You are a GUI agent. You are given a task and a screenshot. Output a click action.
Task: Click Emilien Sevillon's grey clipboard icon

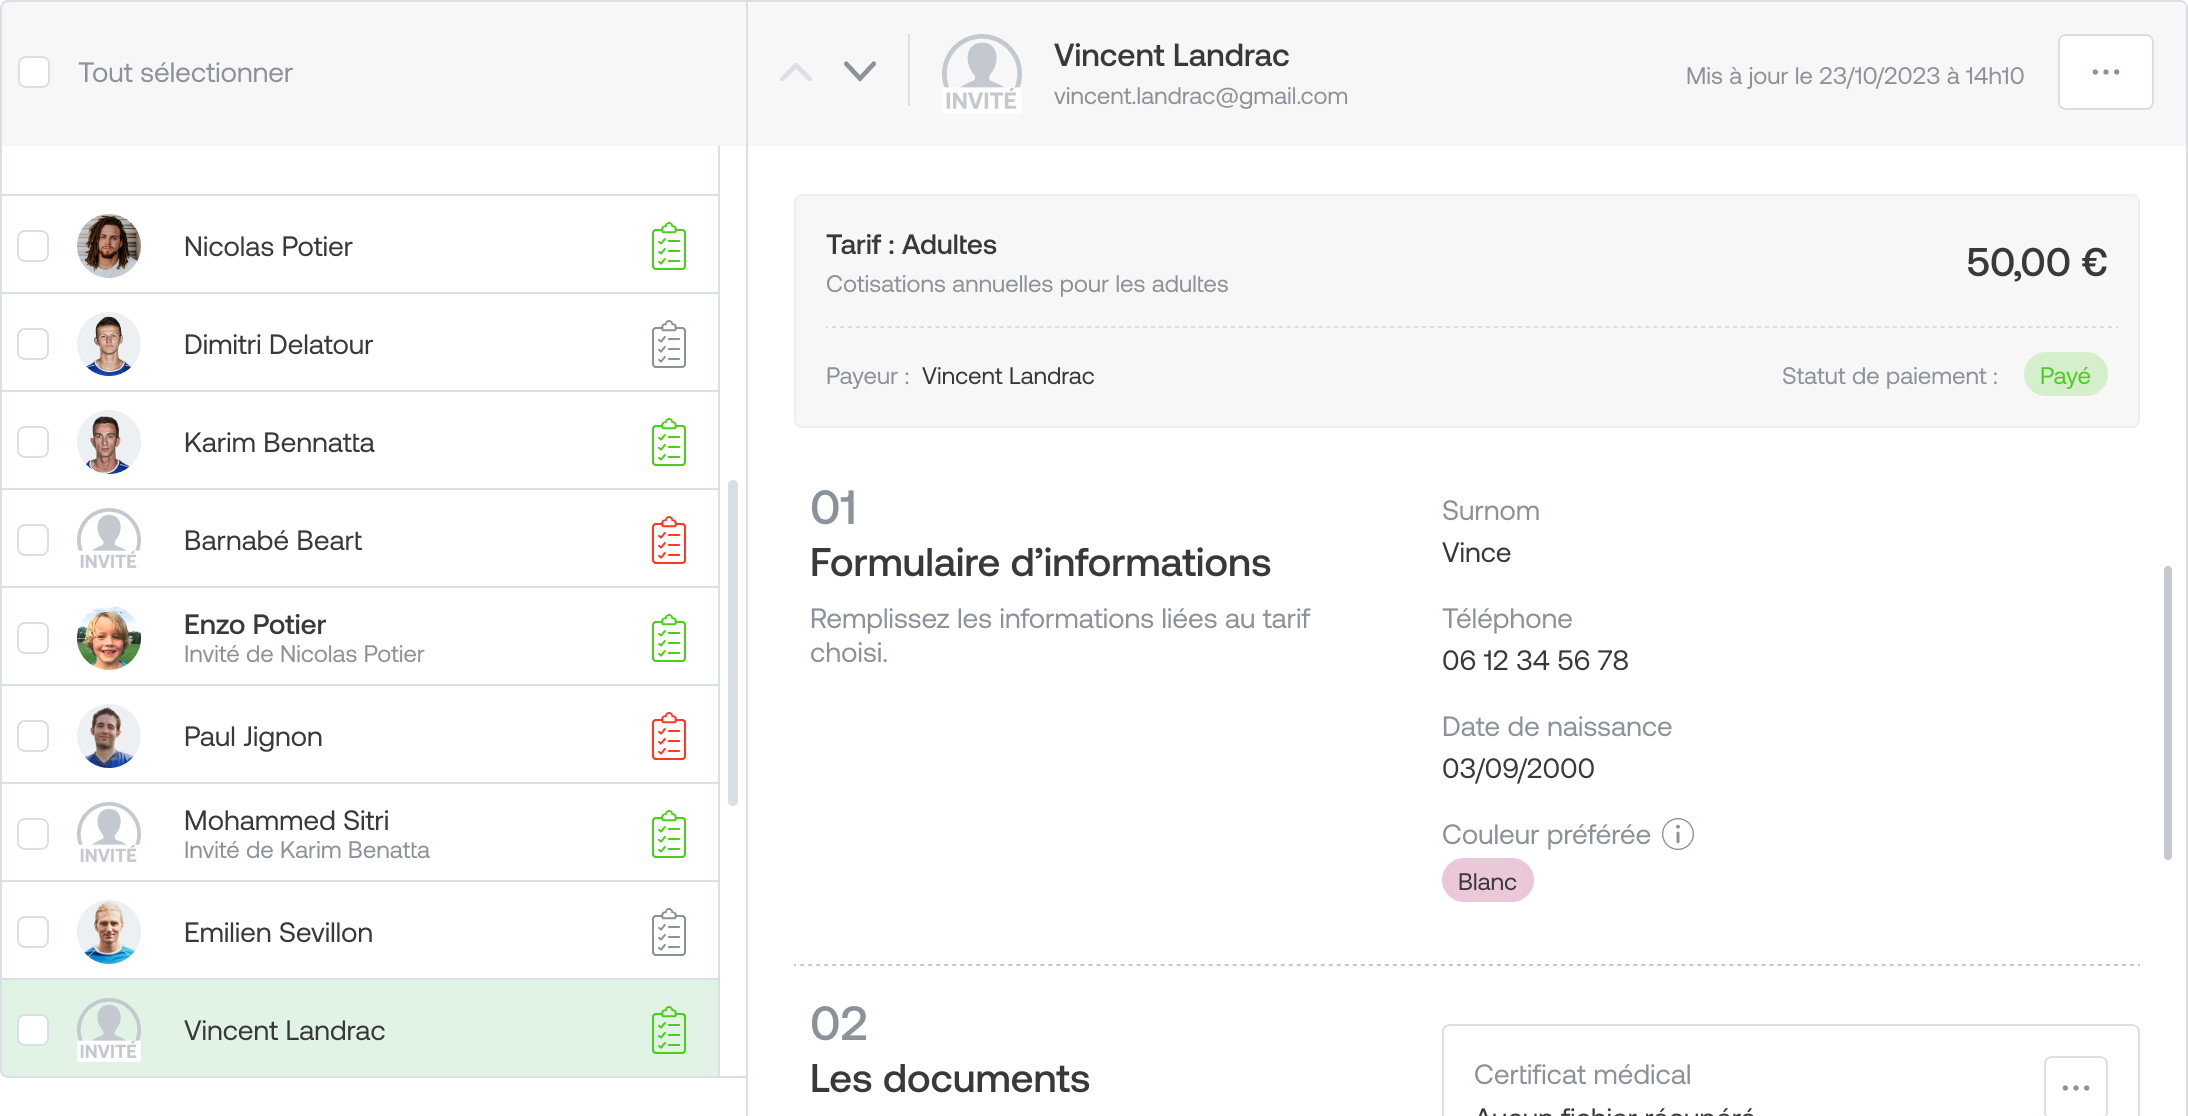(x=669, y=932)
